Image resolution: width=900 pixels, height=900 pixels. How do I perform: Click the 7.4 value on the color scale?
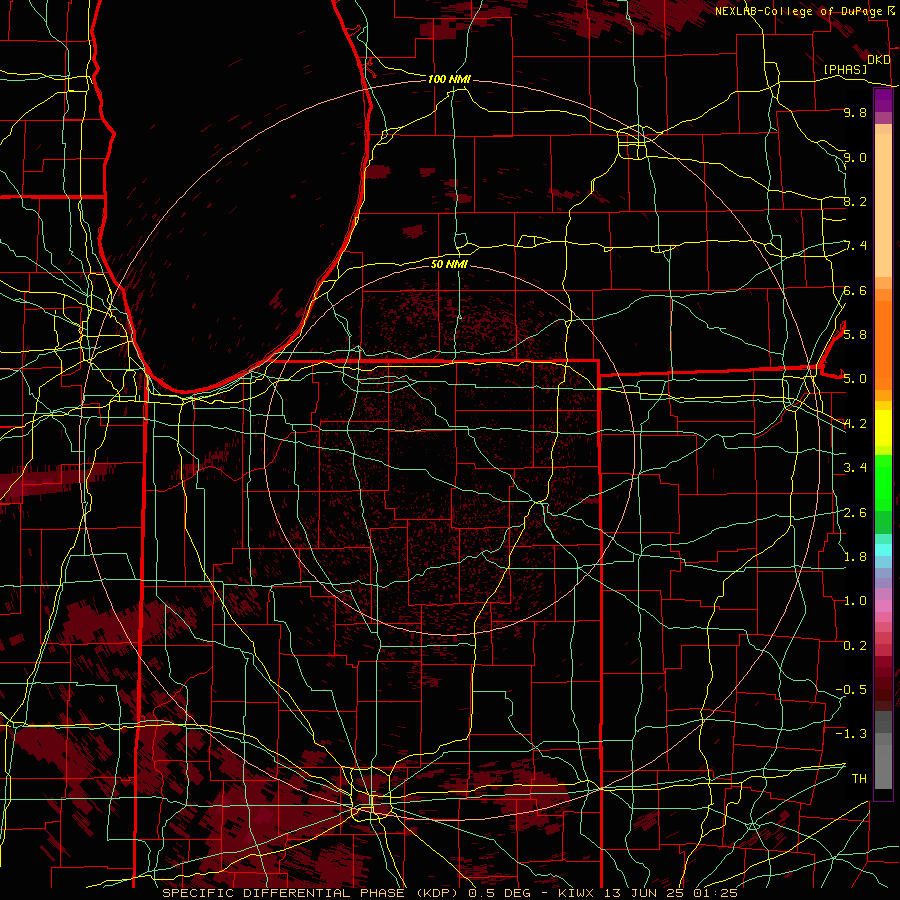856,246
